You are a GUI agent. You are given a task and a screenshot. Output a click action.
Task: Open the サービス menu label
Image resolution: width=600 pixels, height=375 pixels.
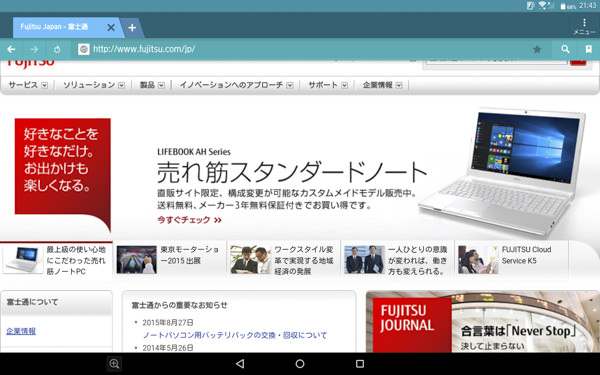23,85
